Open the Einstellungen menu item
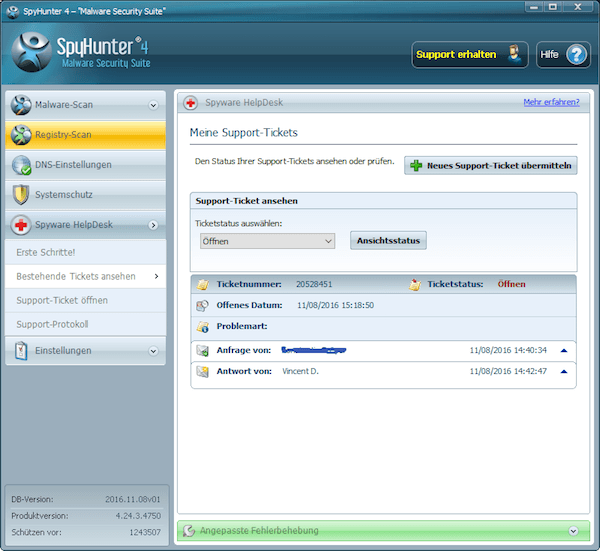 point(86,351)
